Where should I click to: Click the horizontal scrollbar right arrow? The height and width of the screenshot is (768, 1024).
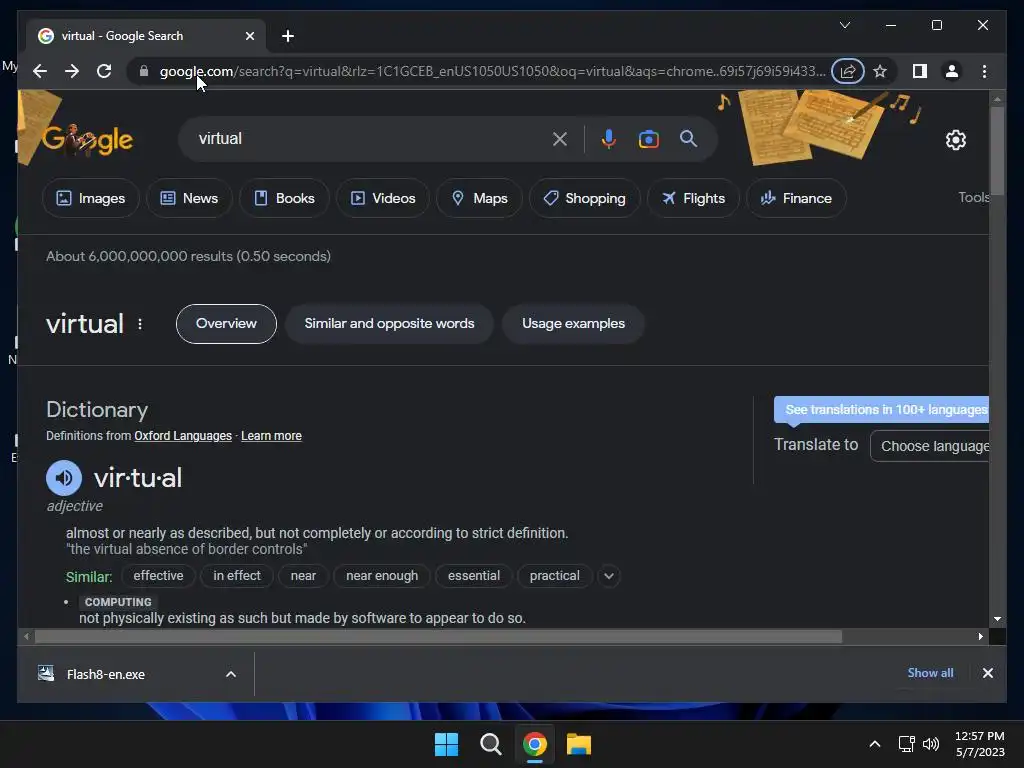[x=980, y=636]
